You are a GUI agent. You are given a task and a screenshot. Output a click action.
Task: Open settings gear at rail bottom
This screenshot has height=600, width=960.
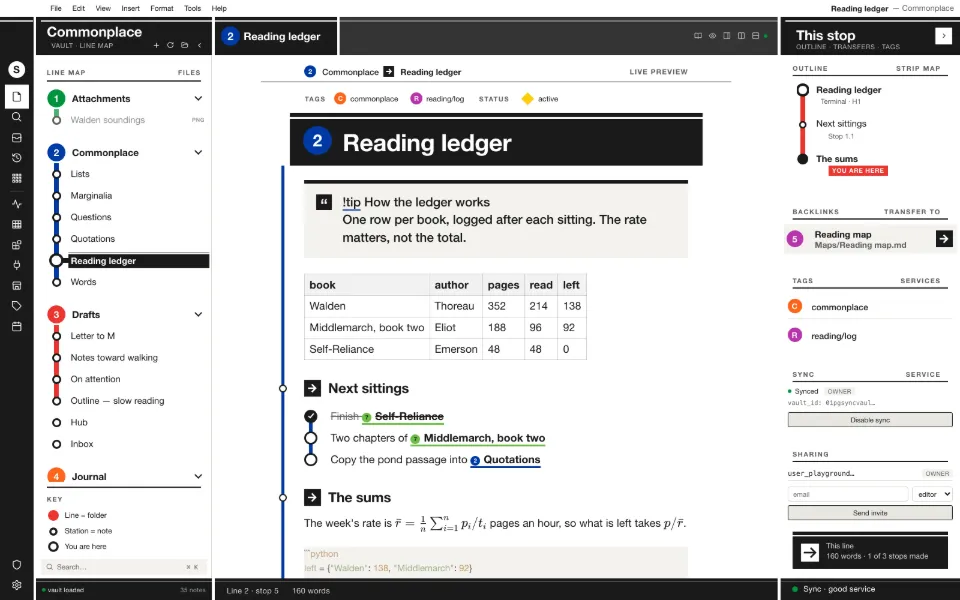point(17,585)
